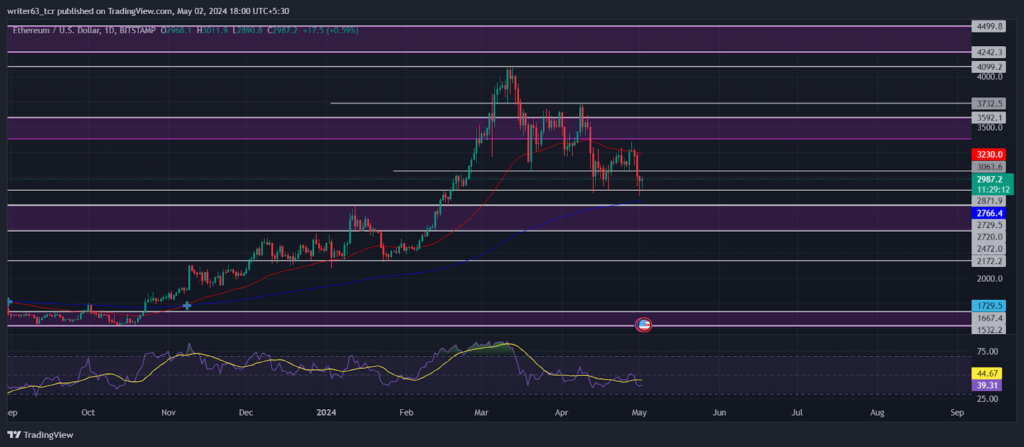This screenshot has width=1024, height=447.
Task: Select the 4499.8 price level label
Action: [987, 27]
